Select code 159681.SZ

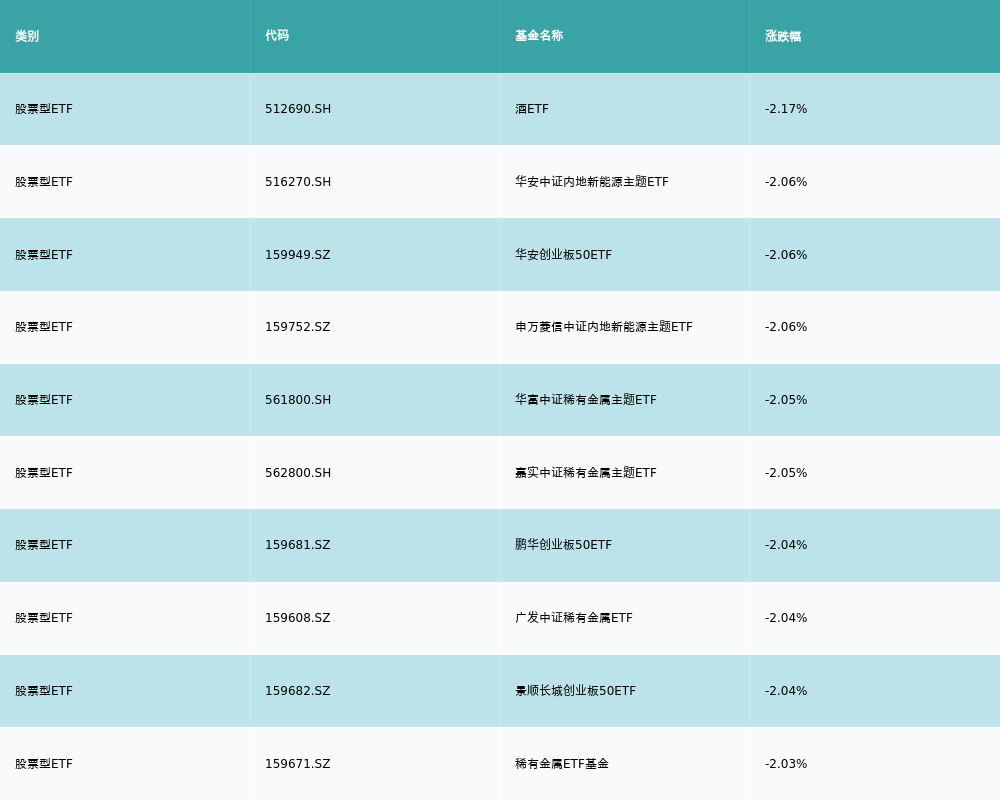point(298,545)
